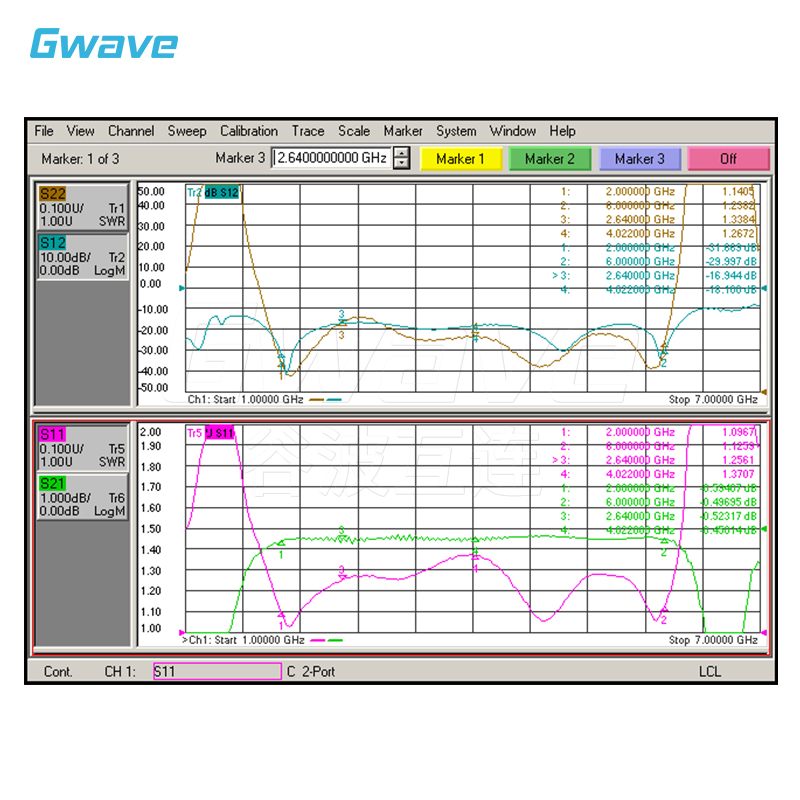The image size is (800, 800).
Task: Open the Trace menu
Action: (308, 131)
